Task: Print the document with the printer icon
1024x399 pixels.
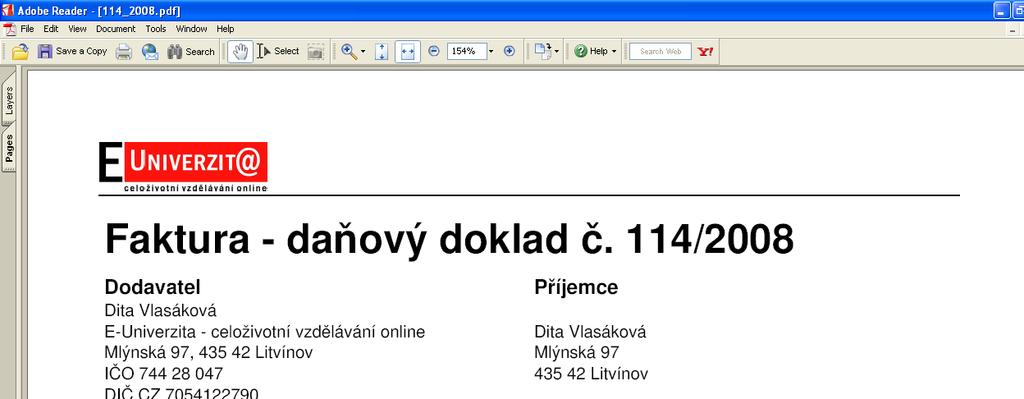Action: tap(123, 52)
